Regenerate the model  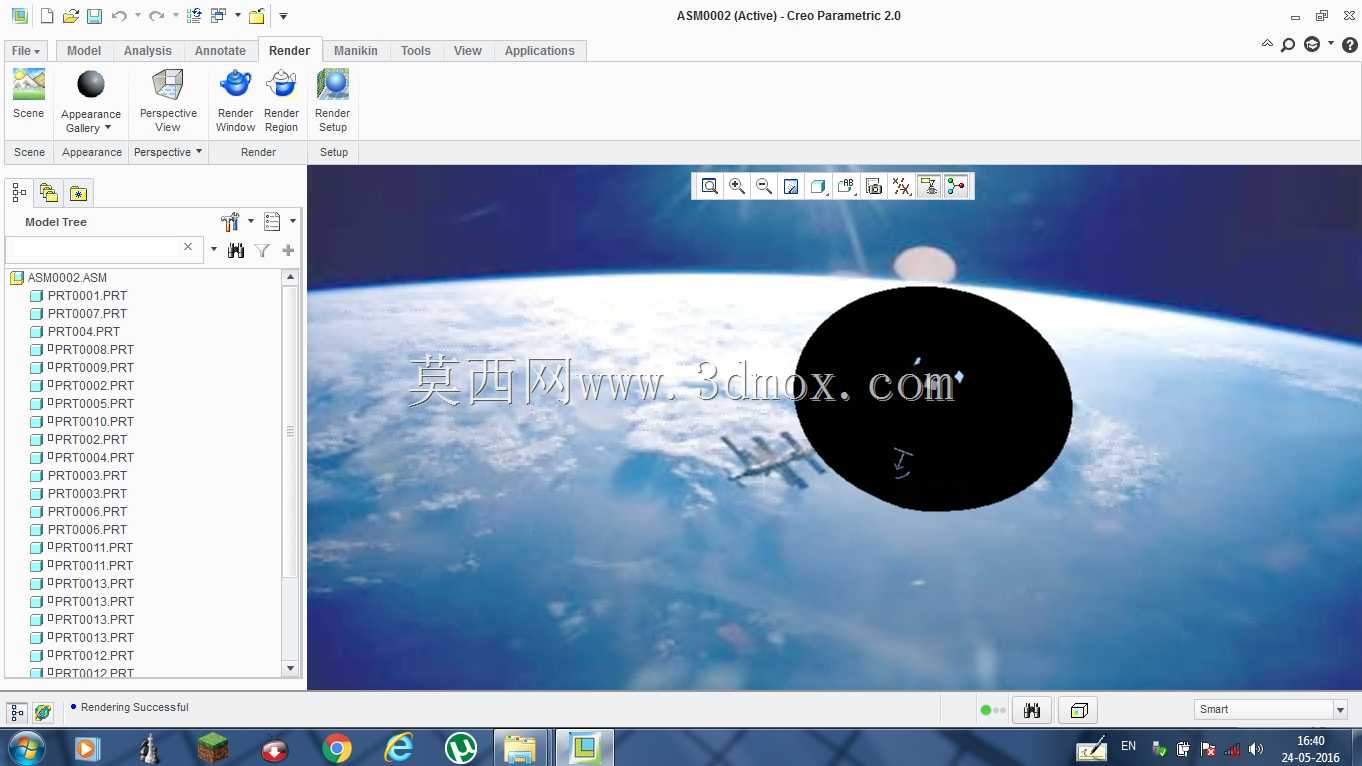[194, 16]
